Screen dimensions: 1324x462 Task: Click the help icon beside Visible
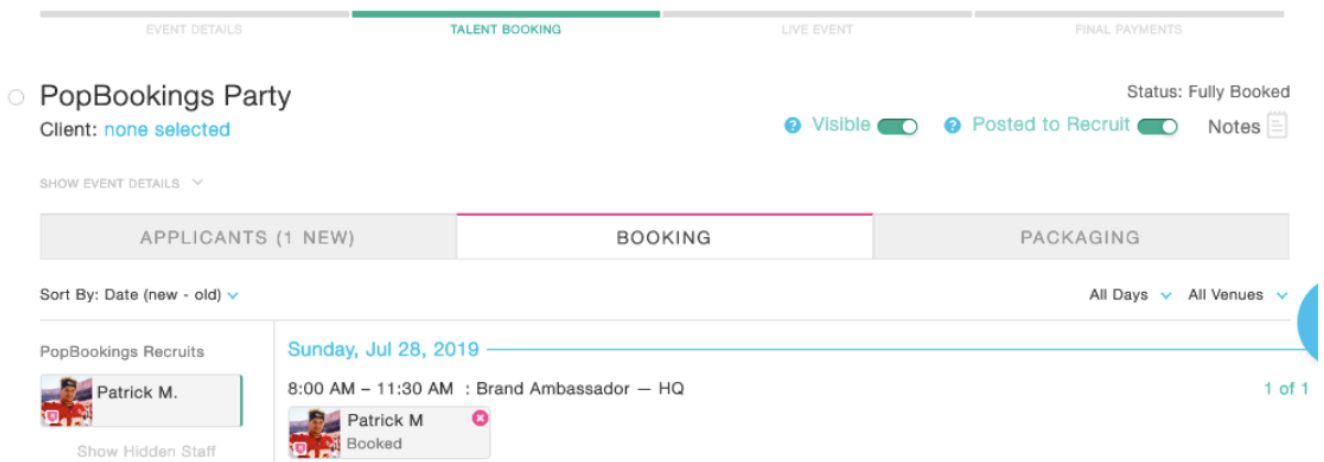[793, 126]
